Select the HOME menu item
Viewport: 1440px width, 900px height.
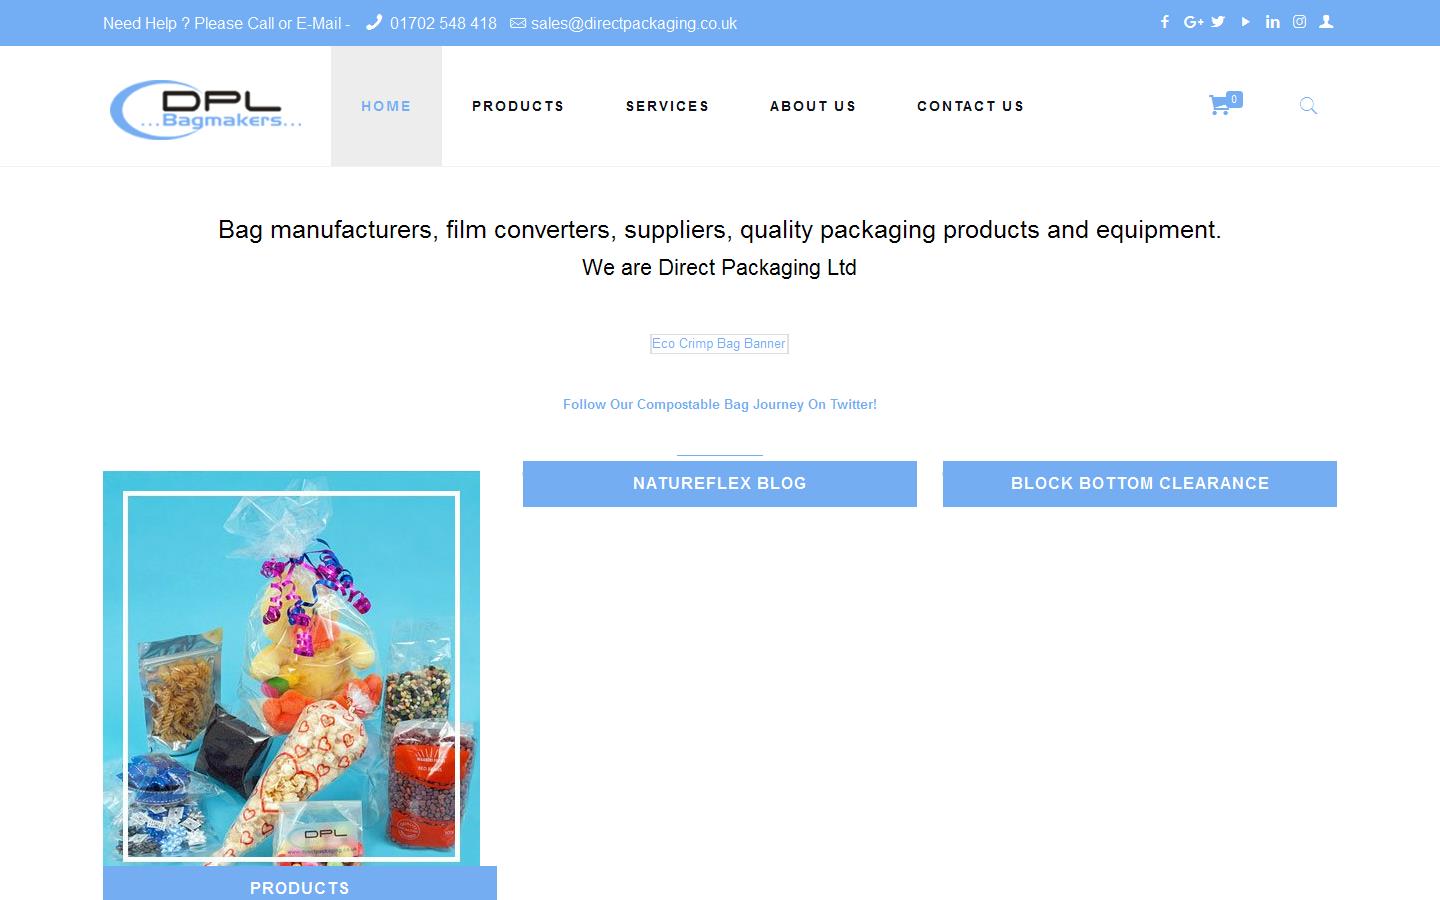(x=386, y=106)
